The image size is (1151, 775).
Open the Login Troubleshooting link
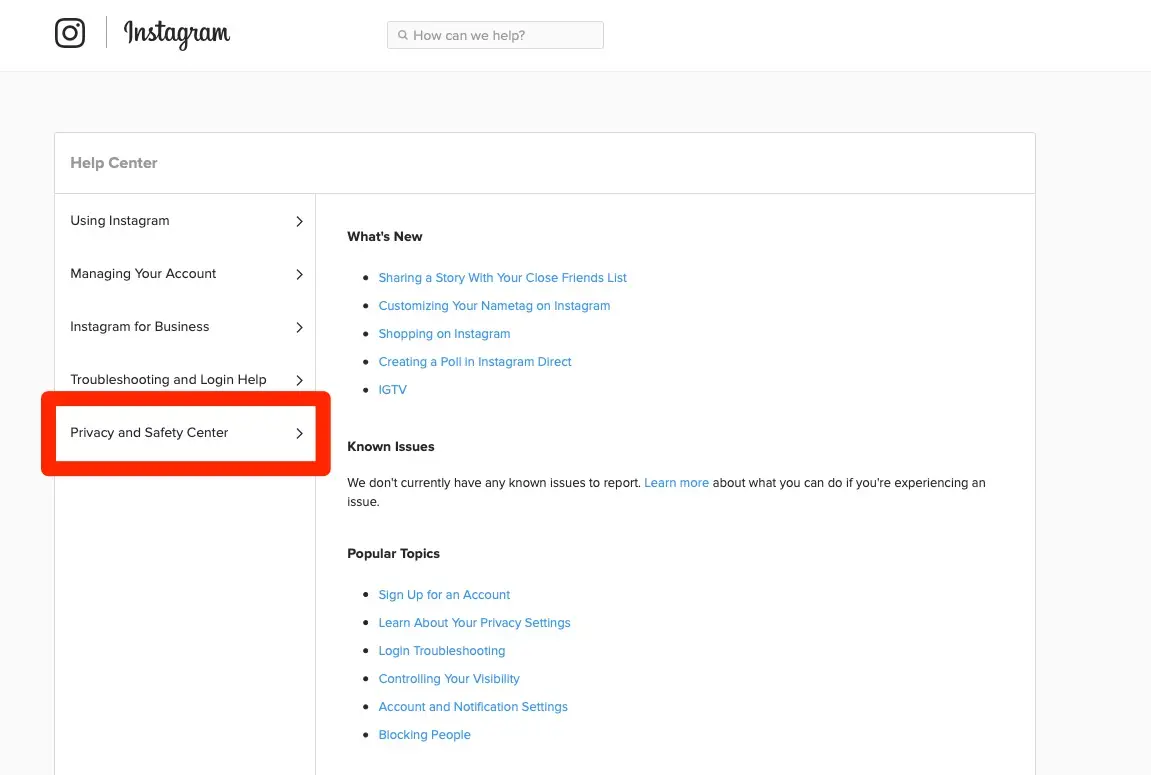(x=441, y=650)
